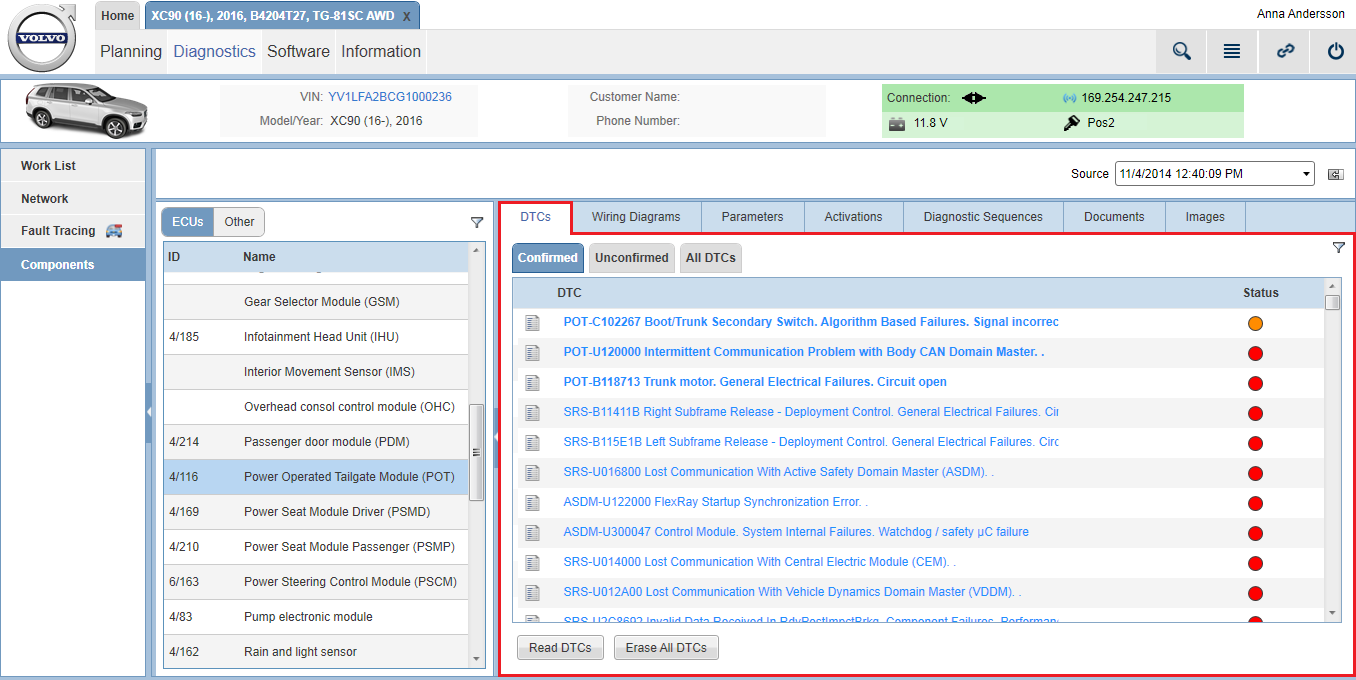
Task: Open document icon for ASDM-U122000 row
Action: click(x=532, y=502)
